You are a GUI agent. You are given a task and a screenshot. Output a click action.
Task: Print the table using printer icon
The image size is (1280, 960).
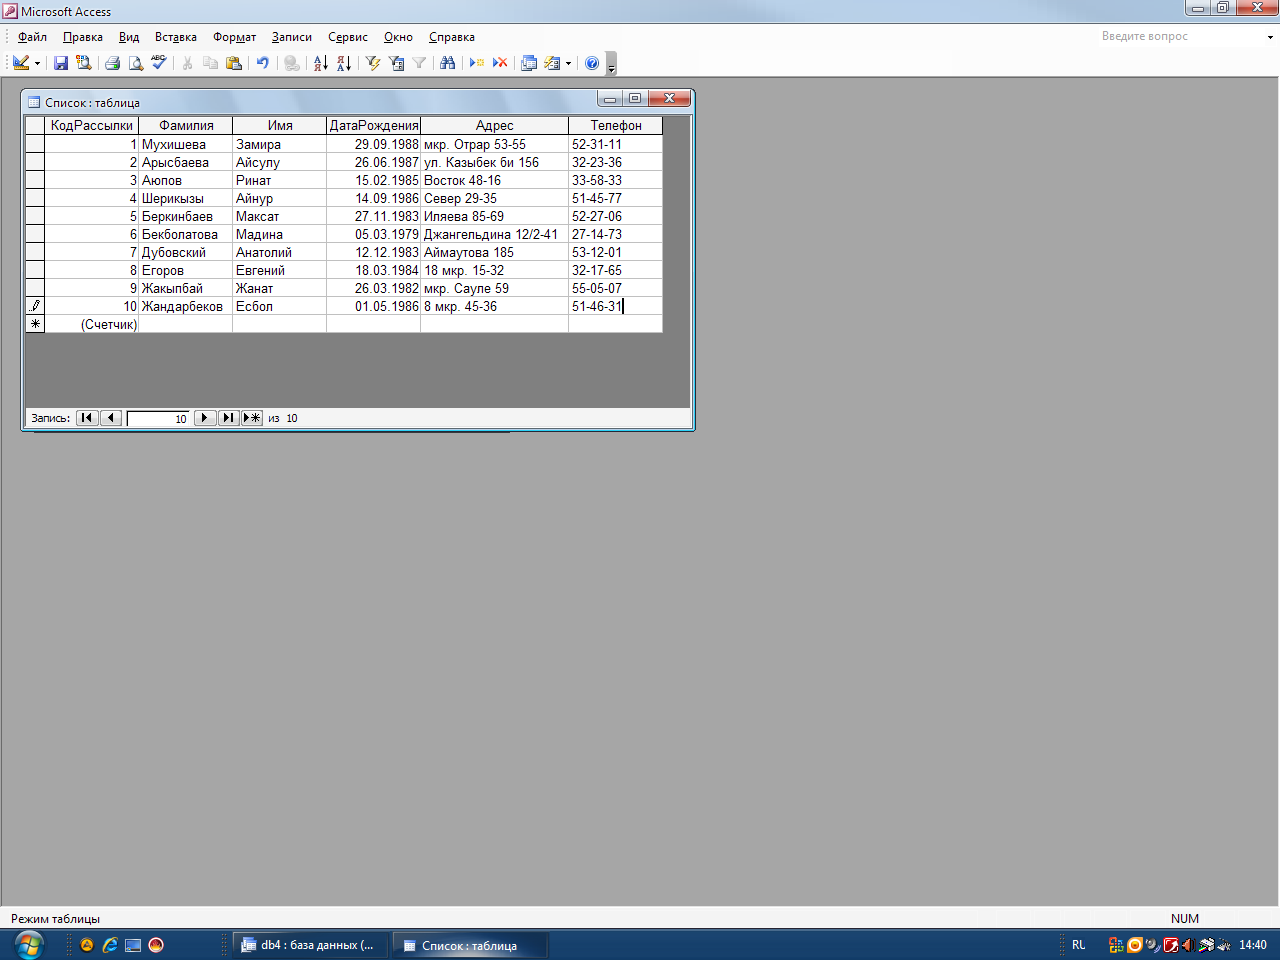112,63
